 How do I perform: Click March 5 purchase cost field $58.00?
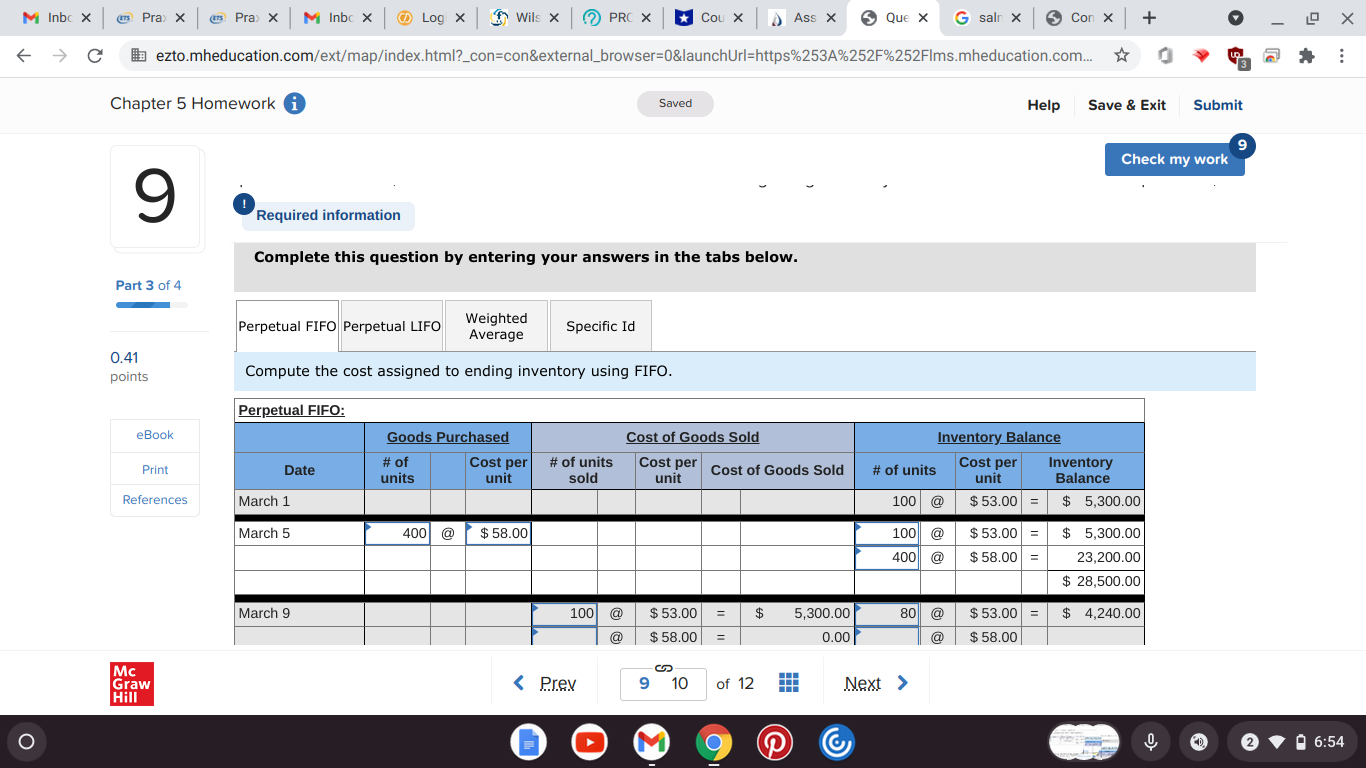(498, 534)
